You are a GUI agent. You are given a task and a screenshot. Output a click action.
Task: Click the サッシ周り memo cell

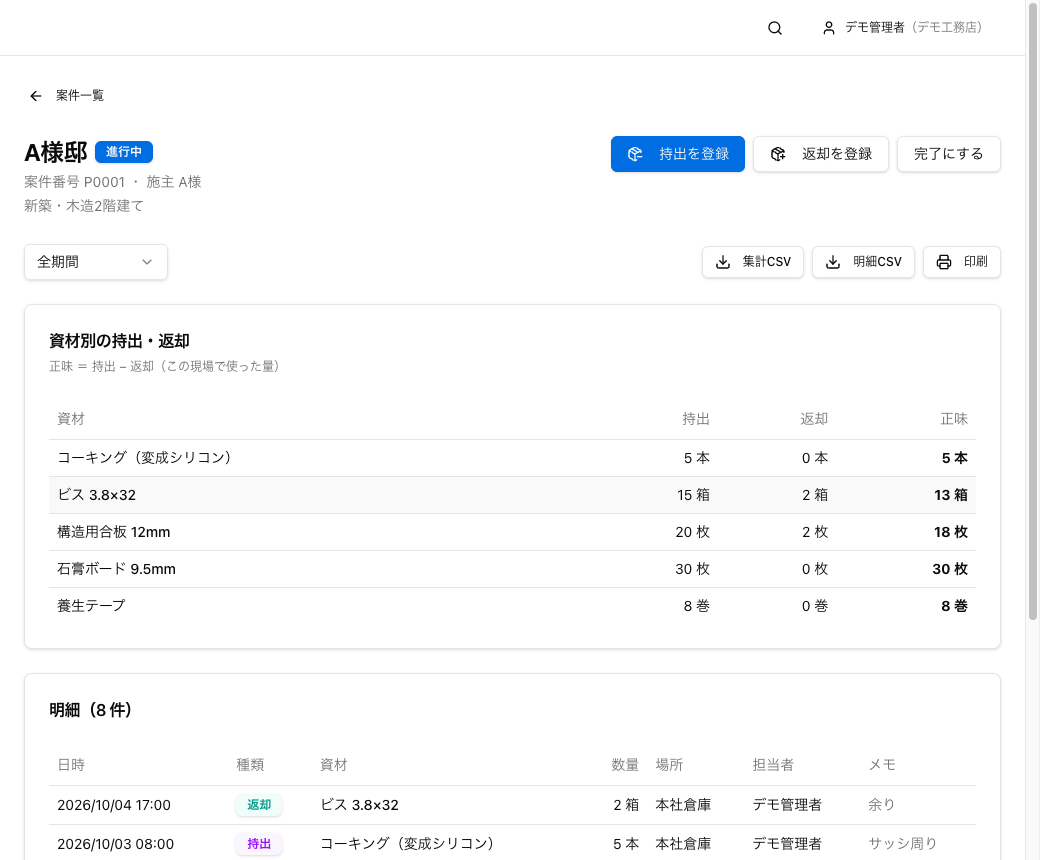(902, 845)
